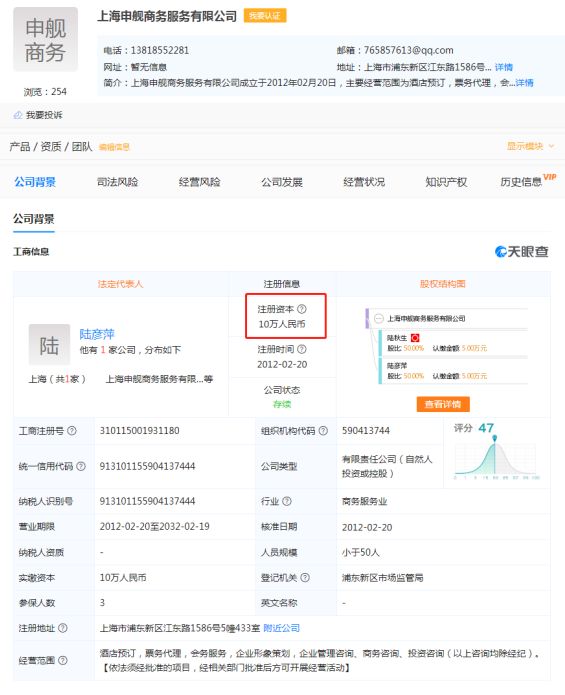Viewport: 565px width, 695px height.
Task: Switch to the 公司背景 tab
Action: coord(35,182)
